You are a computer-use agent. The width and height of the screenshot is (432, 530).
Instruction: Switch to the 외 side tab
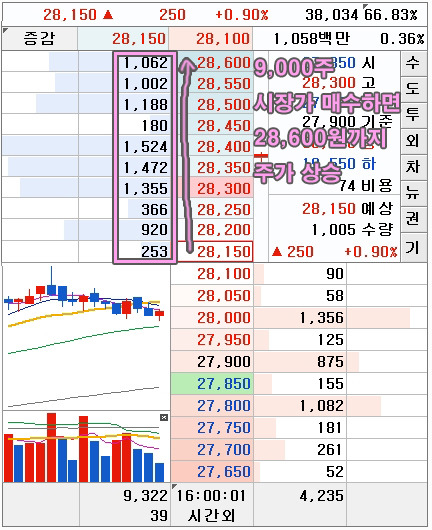[412, 141]
